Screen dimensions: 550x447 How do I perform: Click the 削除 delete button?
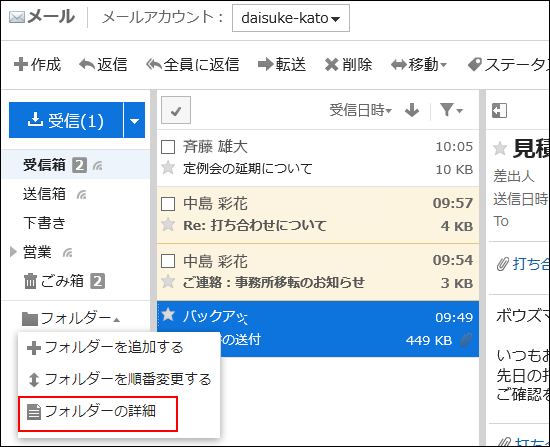[x=348, y=65]
